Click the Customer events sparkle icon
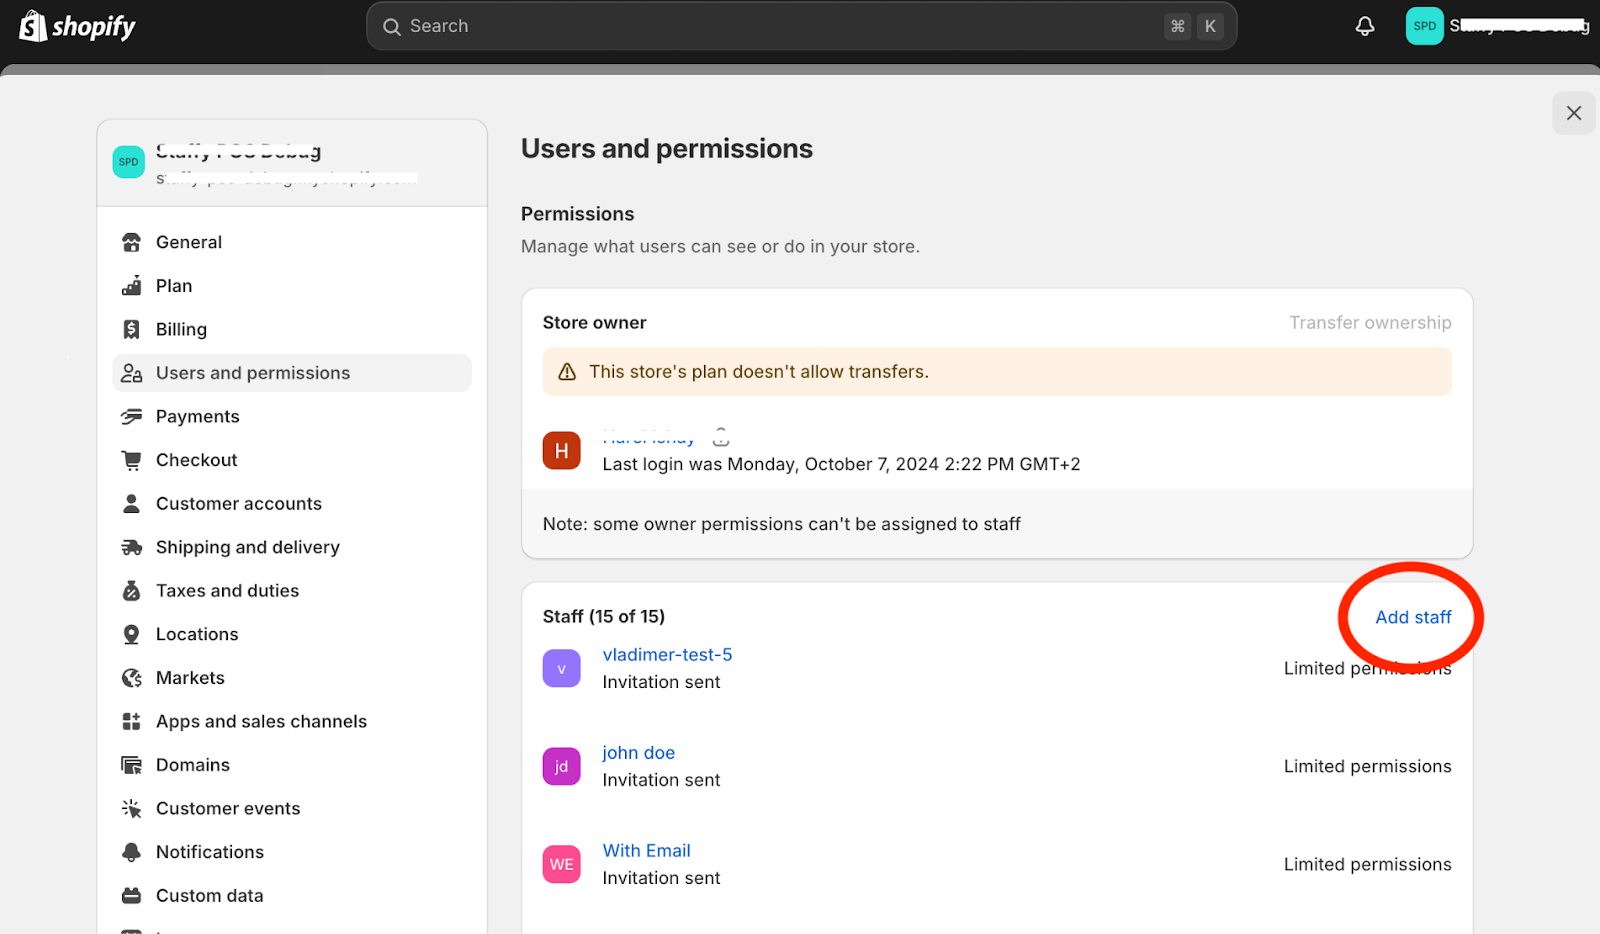 (x=131, y=808)
